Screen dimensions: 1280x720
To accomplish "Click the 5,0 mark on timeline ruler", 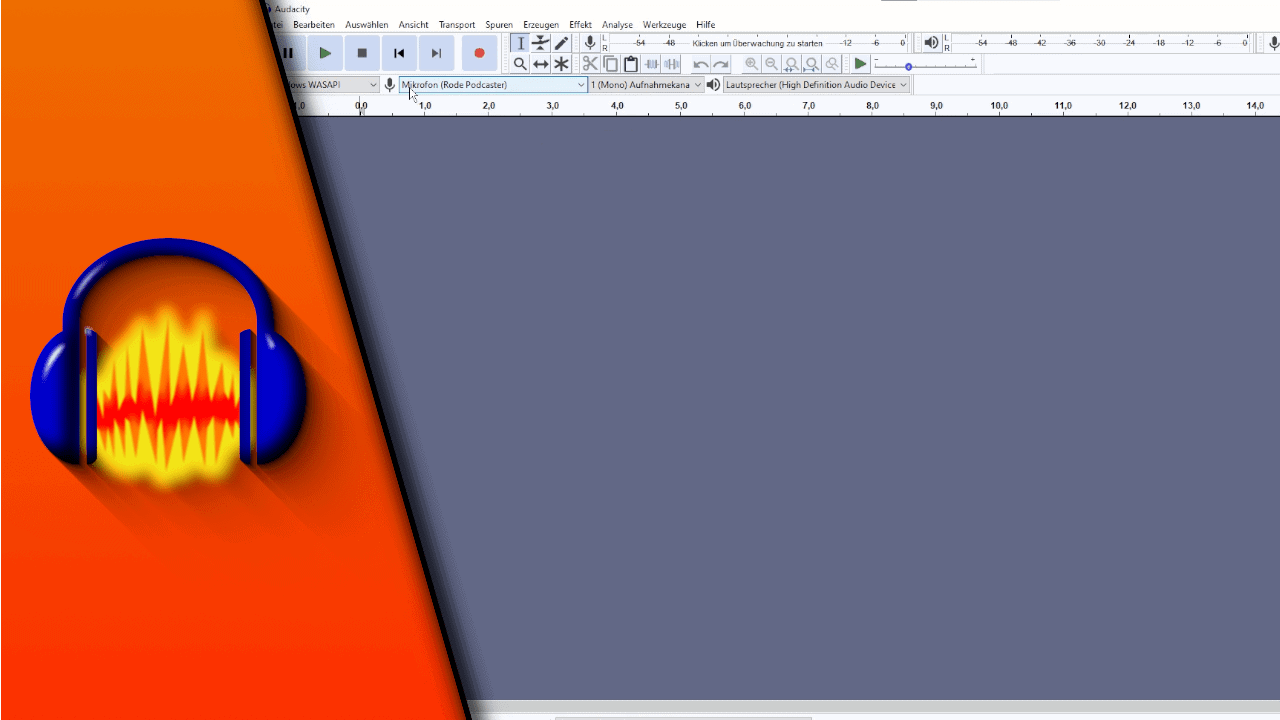I will click(681, 105).
